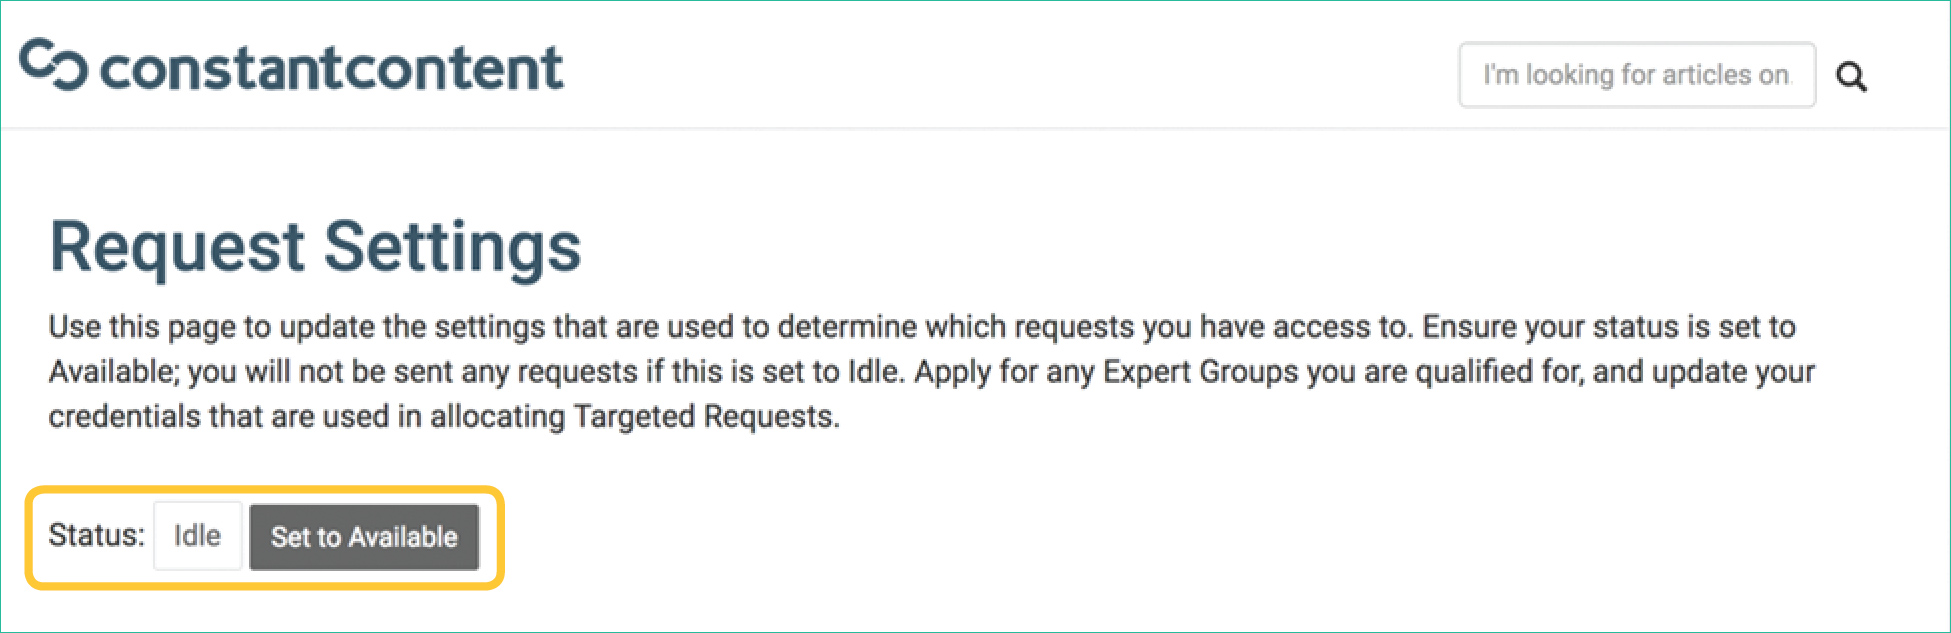Image resolution: width=1951 pixels, height=633 pixels.
Task: Click the word "update" in the first description line
Action: [326, 327]
